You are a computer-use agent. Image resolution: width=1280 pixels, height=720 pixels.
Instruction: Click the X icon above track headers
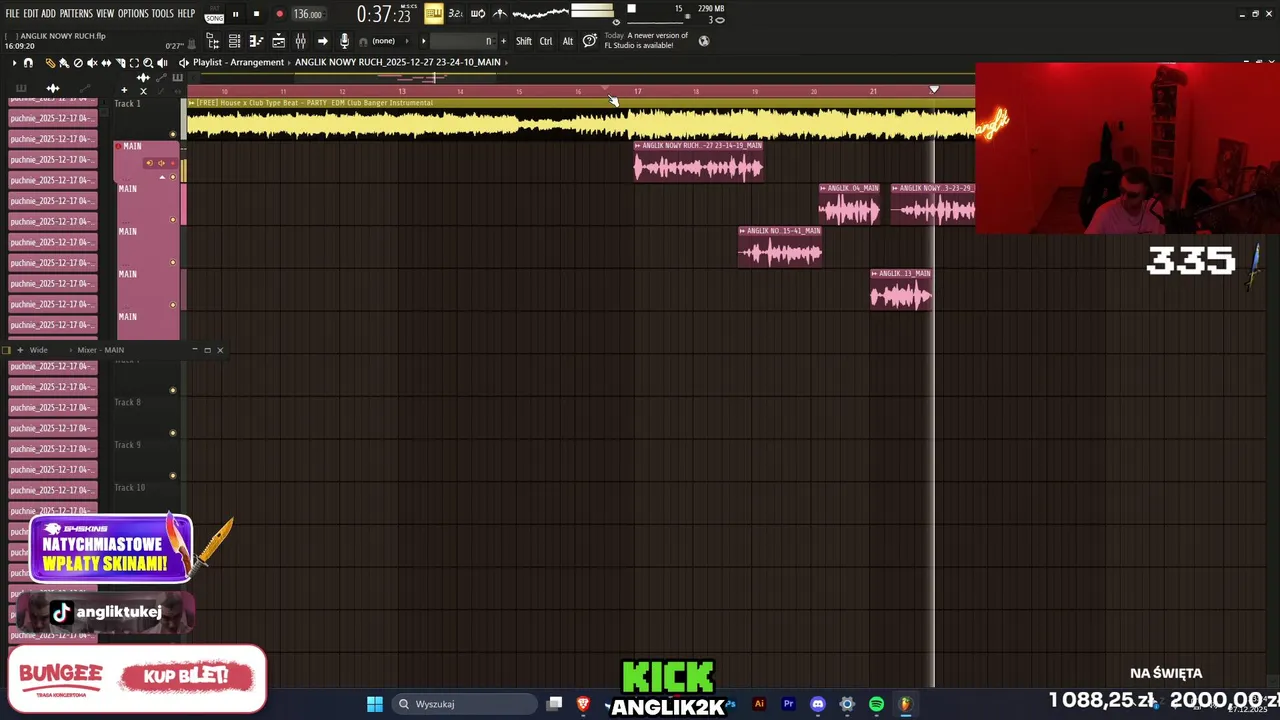[143, 91]
